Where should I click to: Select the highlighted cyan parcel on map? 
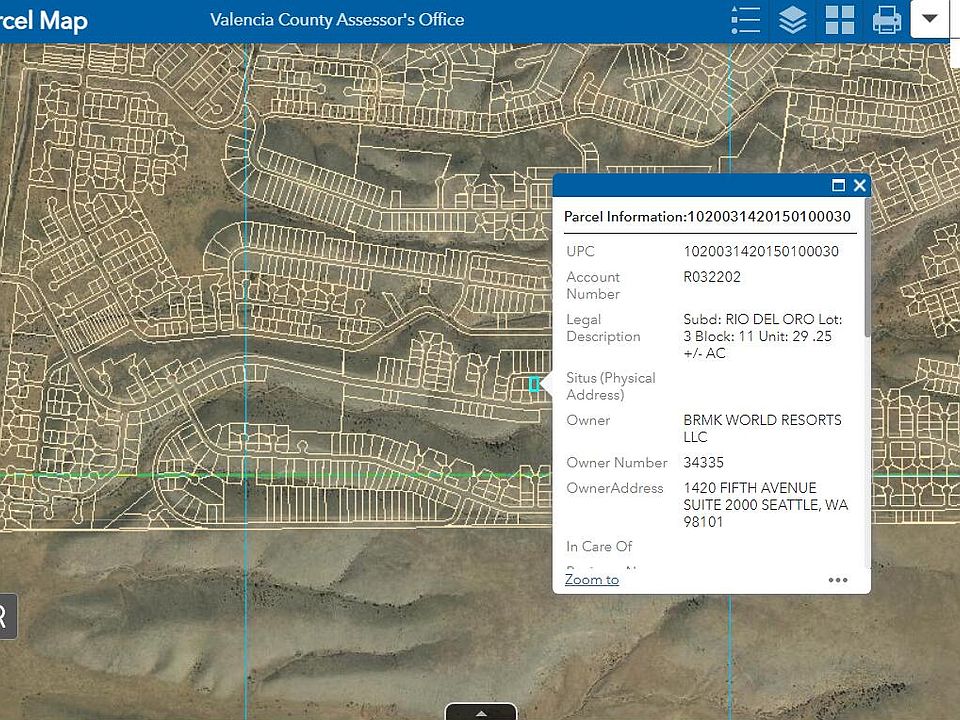(534, 384)
